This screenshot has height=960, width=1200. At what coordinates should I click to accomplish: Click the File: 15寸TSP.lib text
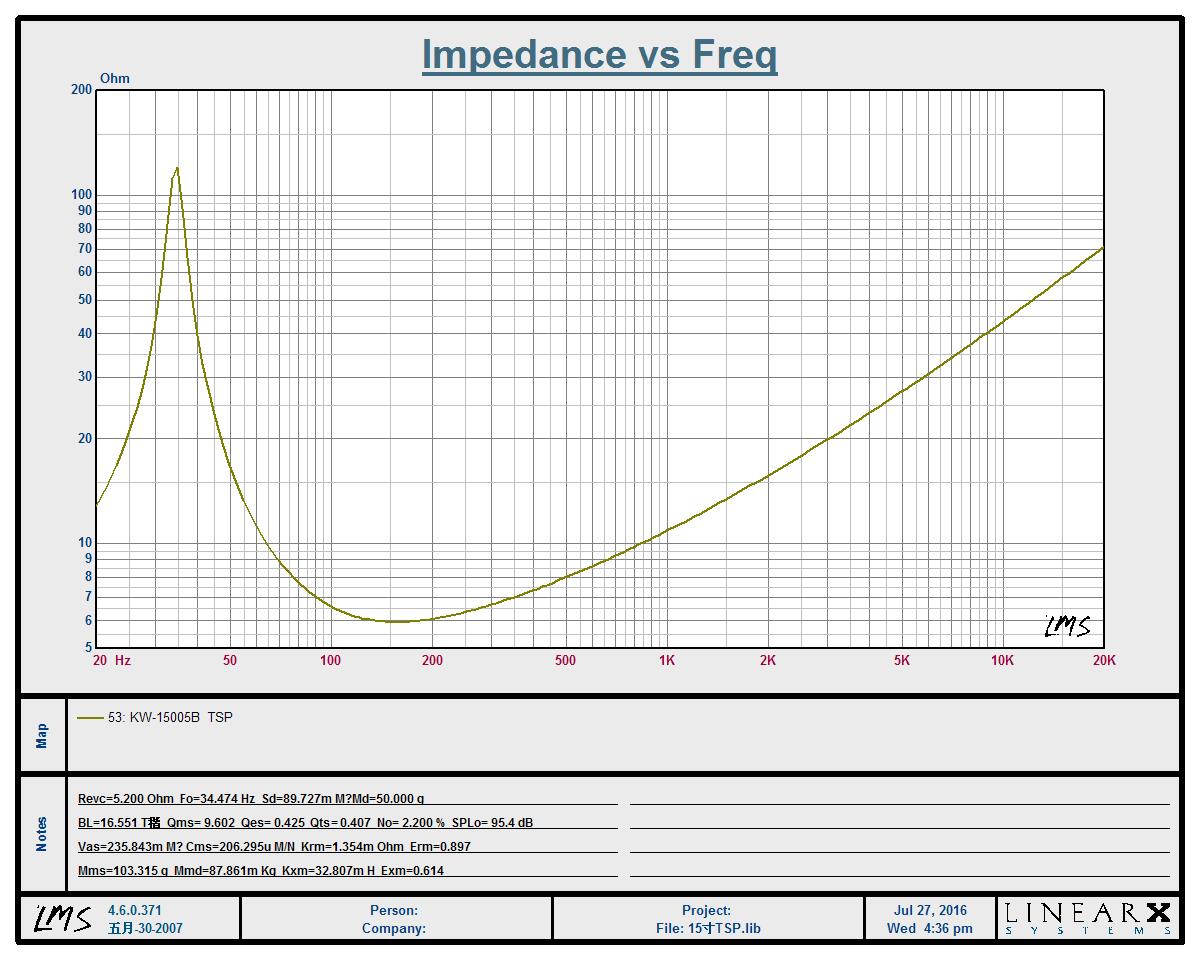pyautogui.click(x=708, y=928)
